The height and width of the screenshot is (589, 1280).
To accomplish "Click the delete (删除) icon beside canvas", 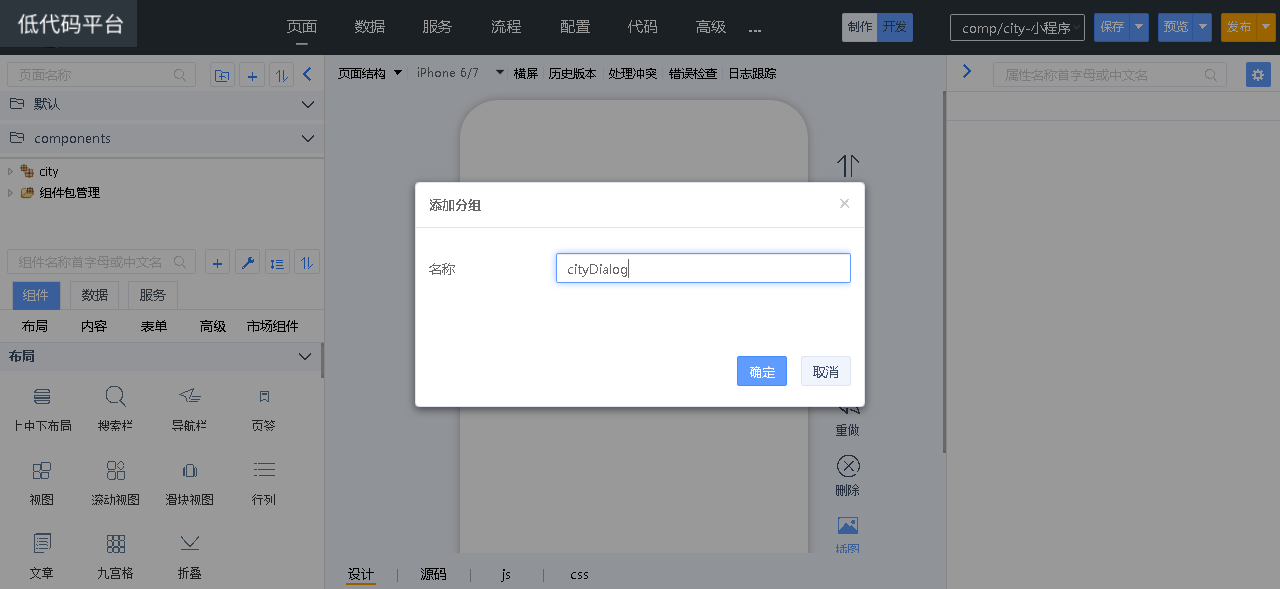I will pos(847,475).
